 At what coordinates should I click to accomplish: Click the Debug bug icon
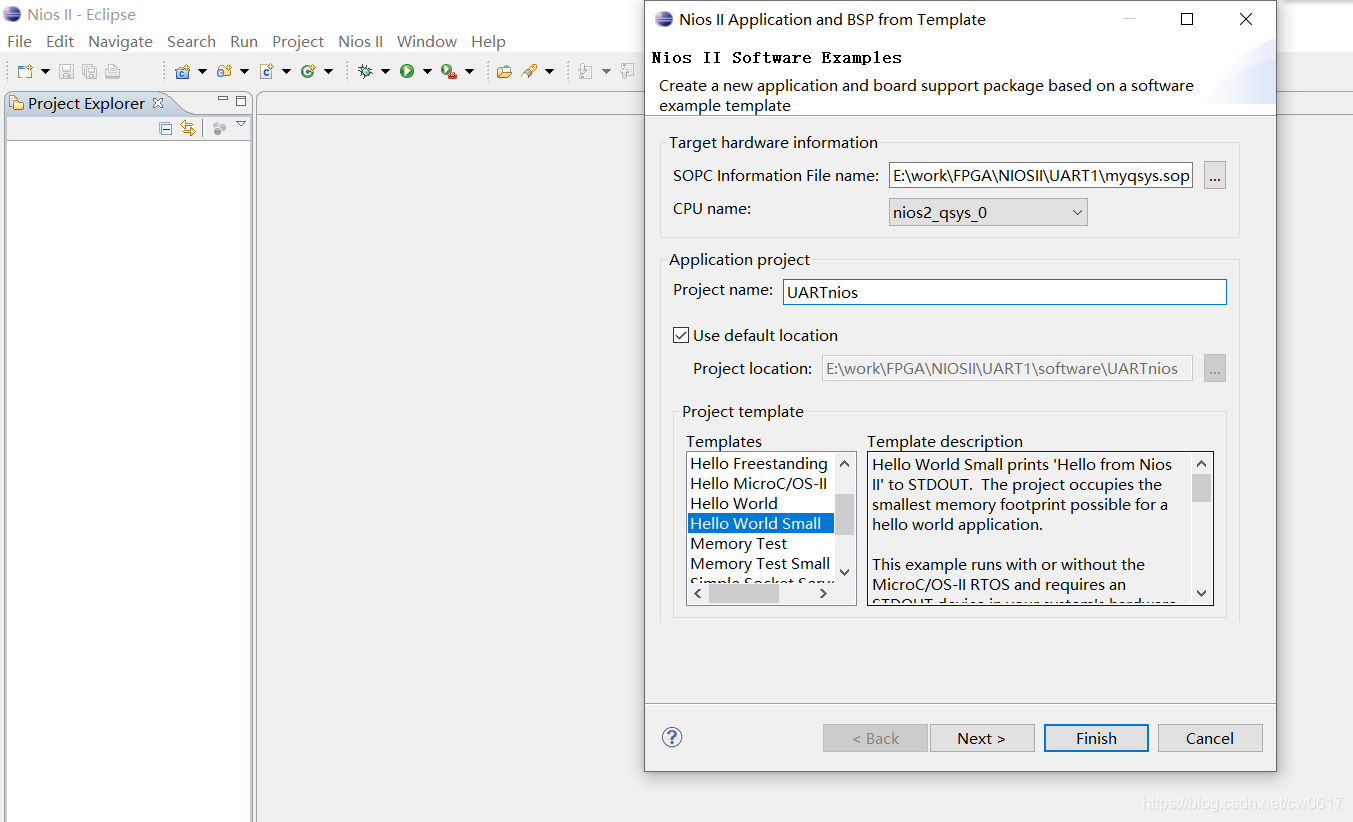365,71
